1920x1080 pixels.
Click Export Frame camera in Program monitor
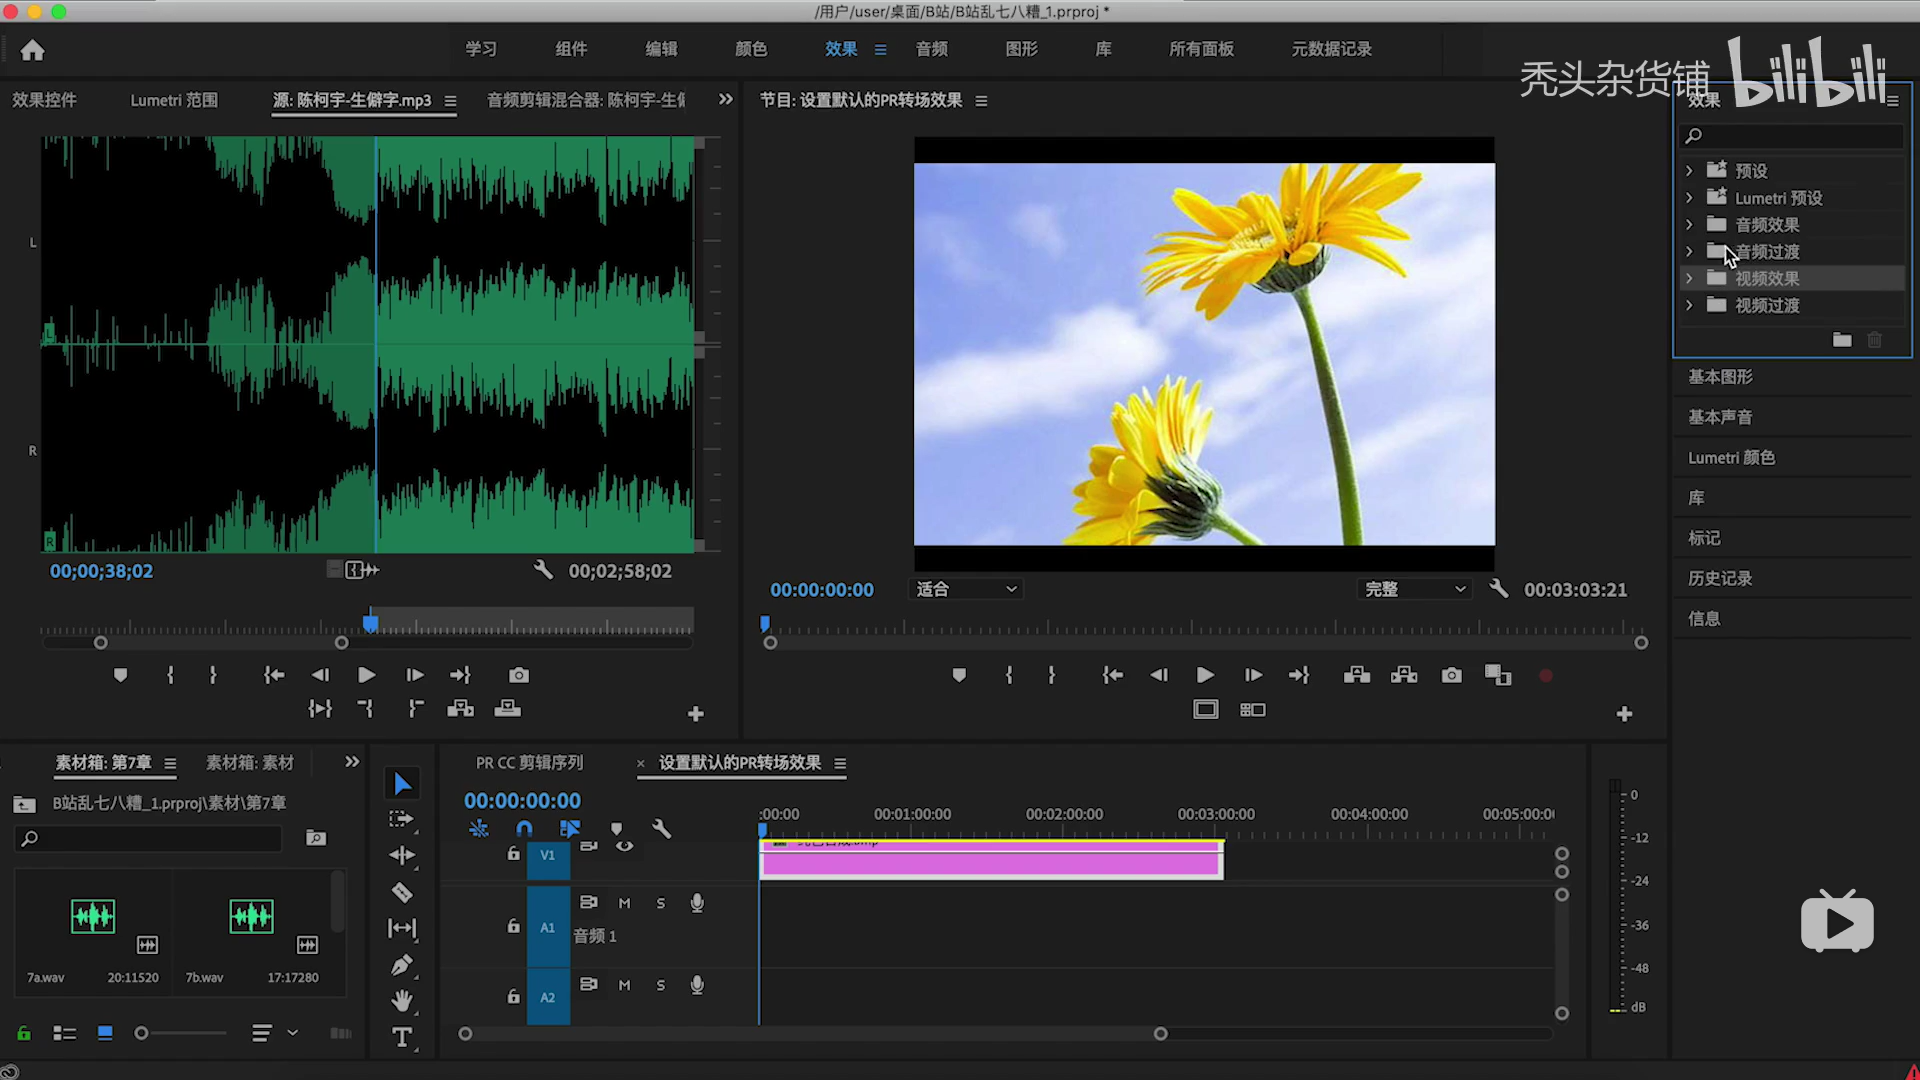click(1451, 676)
